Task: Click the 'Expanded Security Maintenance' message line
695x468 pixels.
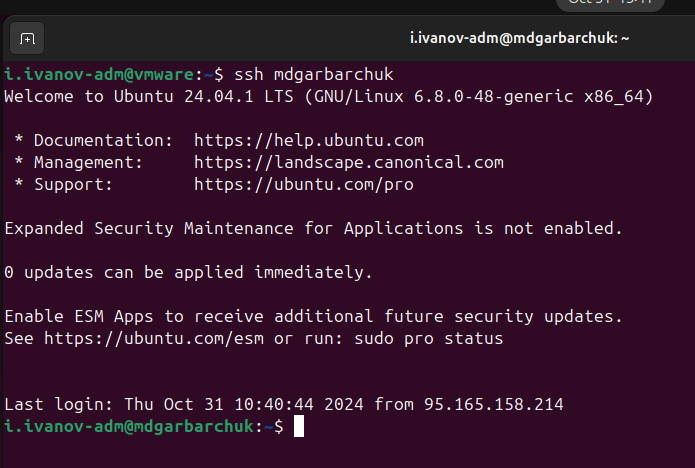Action: pyautogui.click(x=313, y=228)
